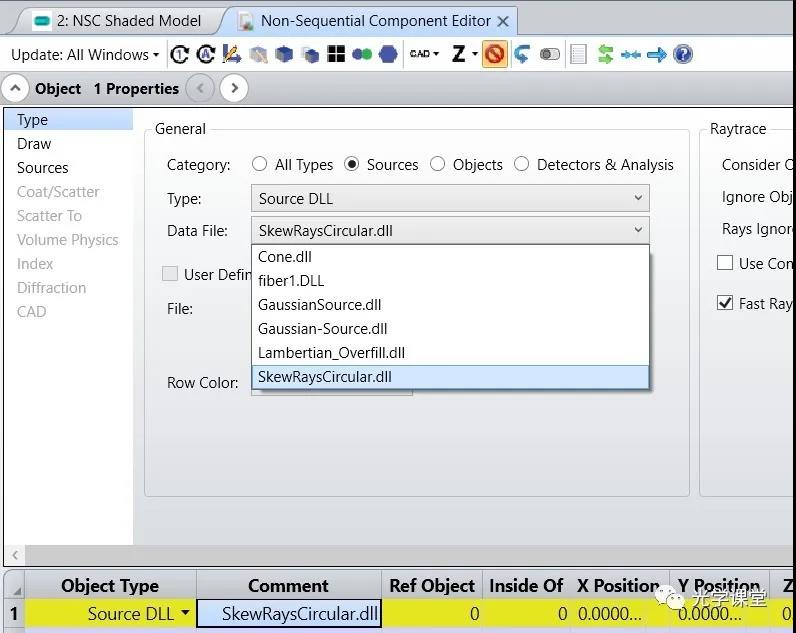Click the blue curved return arrow icon
The height and width of the screenshot is (633, 796).
click(x=521, y=54)
